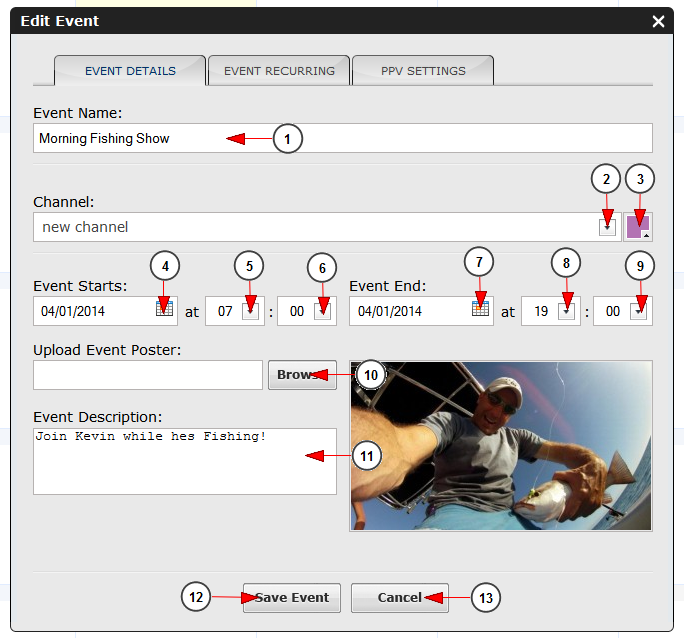
Task: Pick the purple channel color swatch
Action: pyautogui.click(x=638, y=227)
